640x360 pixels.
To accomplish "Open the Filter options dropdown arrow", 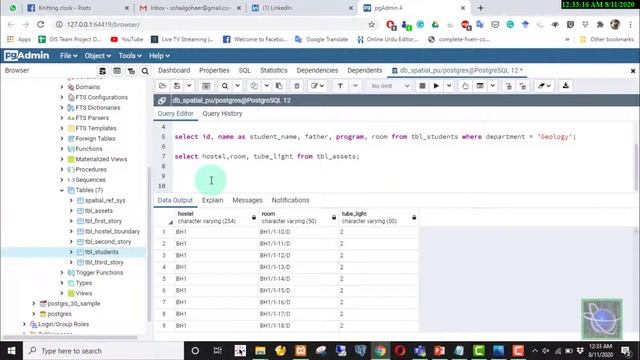I will [x=355, y=86].
